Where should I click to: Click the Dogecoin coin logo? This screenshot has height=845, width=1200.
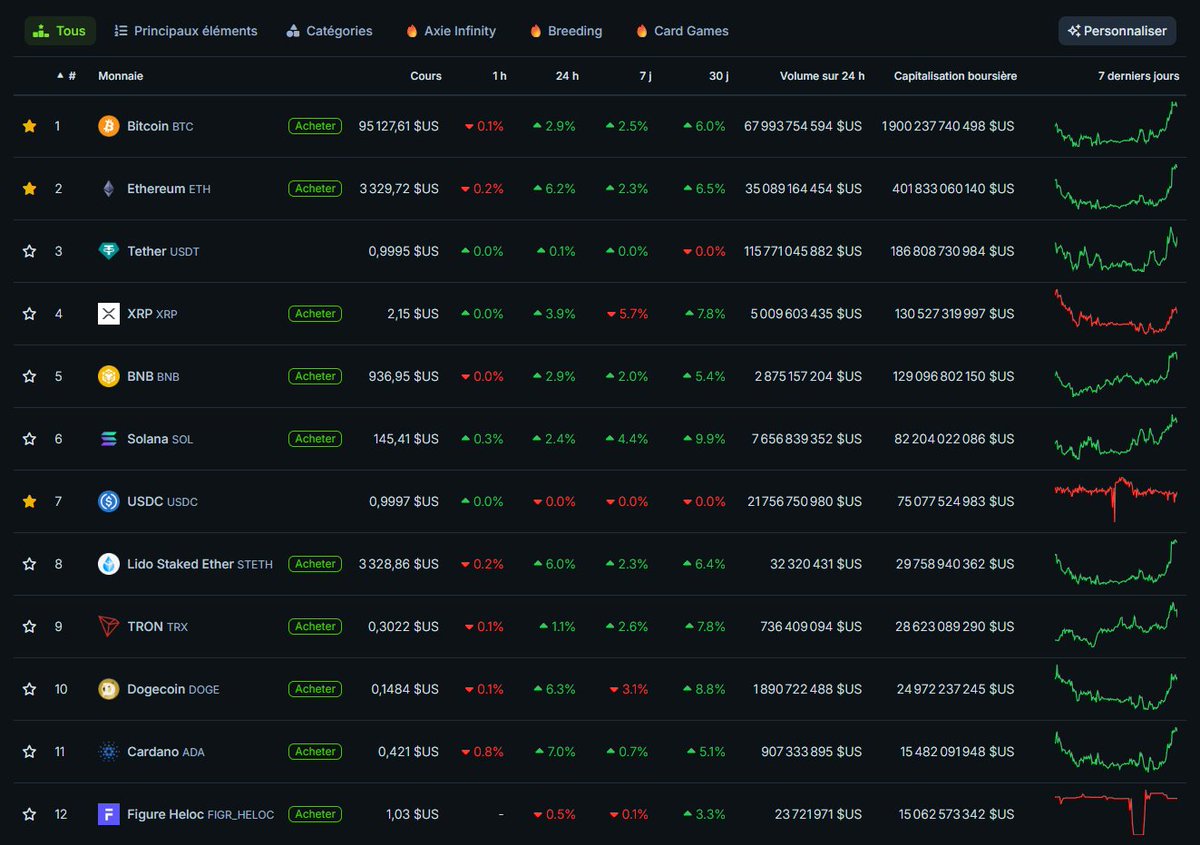pos(108,689)
